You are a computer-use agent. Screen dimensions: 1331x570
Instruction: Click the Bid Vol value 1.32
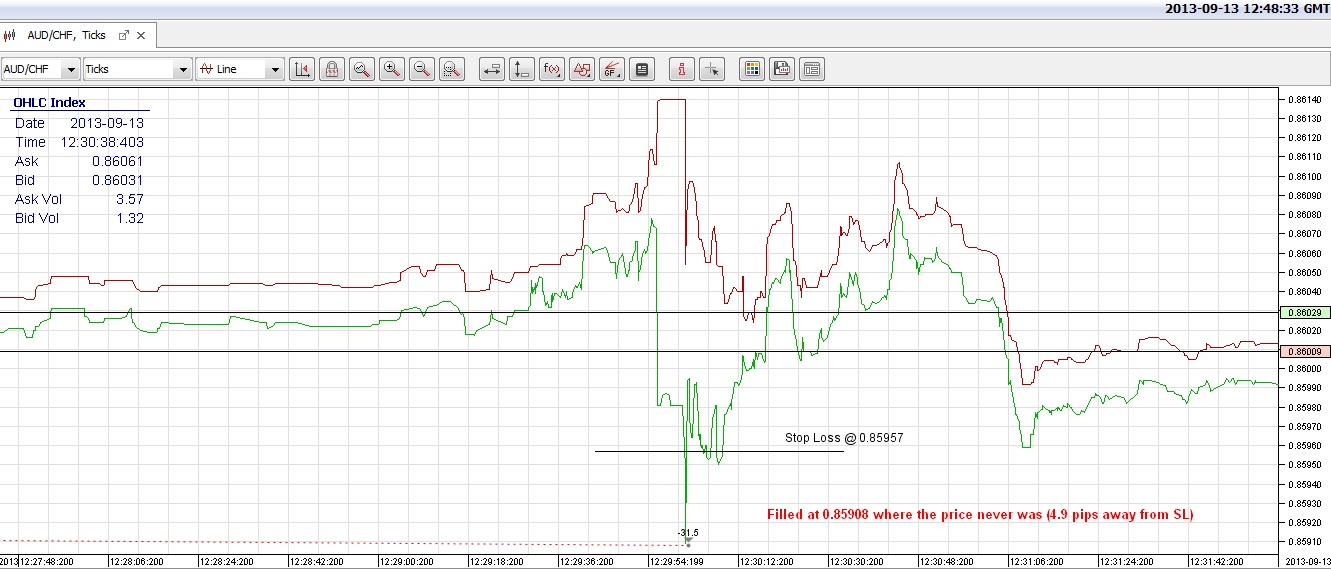(x=129, y=218)
